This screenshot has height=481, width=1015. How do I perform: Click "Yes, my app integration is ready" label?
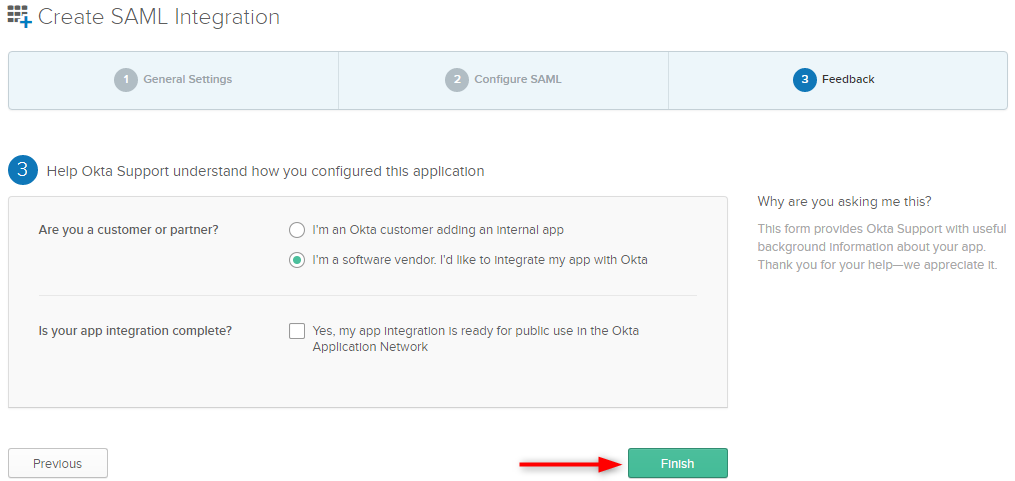(476, 339)
